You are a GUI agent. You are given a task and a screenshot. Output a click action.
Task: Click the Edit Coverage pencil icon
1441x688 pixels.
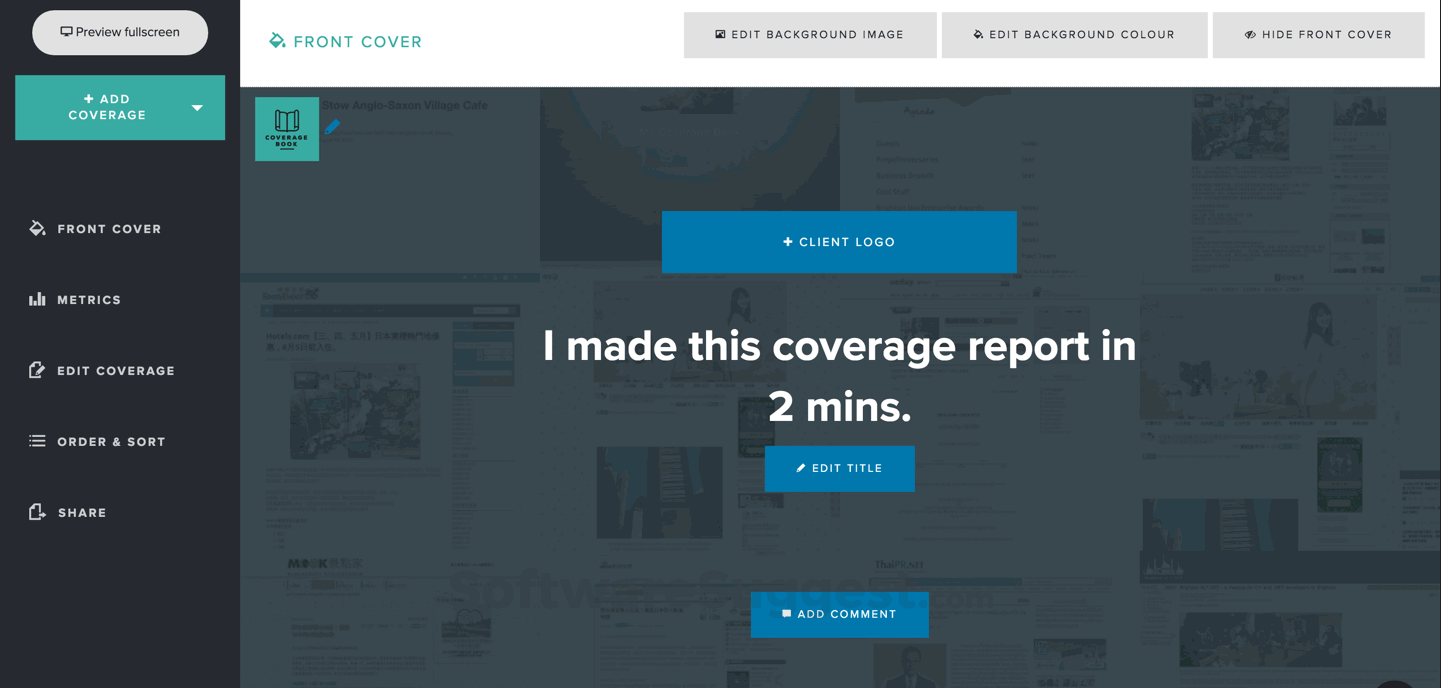tap(37, 370)
